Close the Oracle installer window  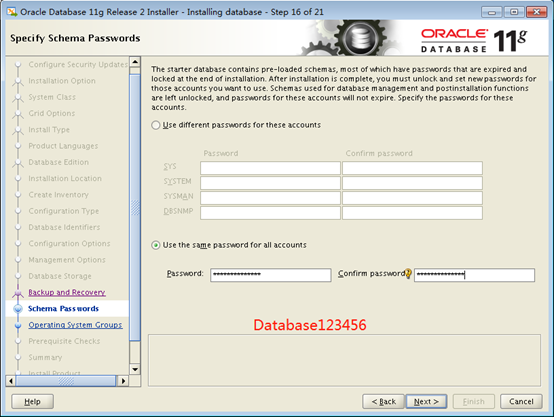coord(537,12)
